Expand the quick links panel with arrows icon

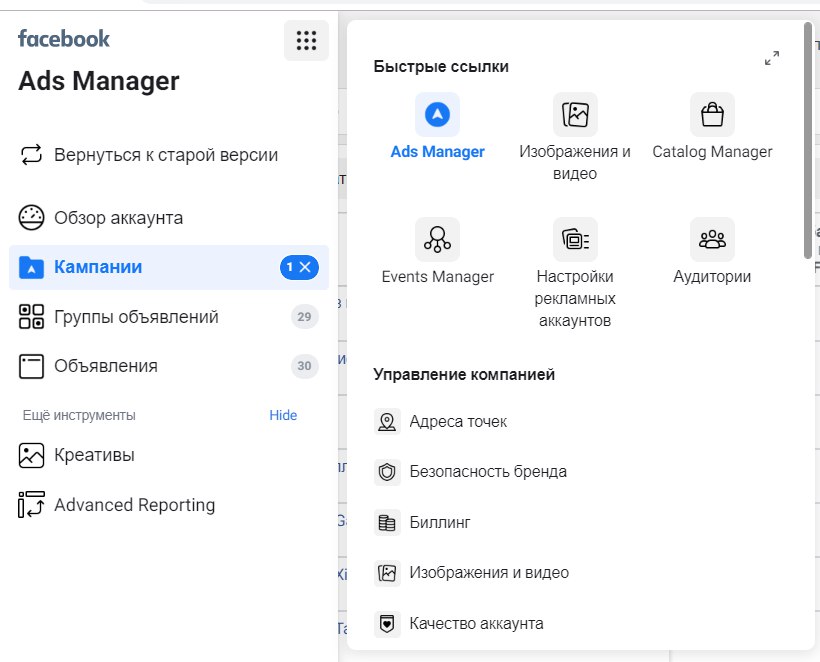772,58
